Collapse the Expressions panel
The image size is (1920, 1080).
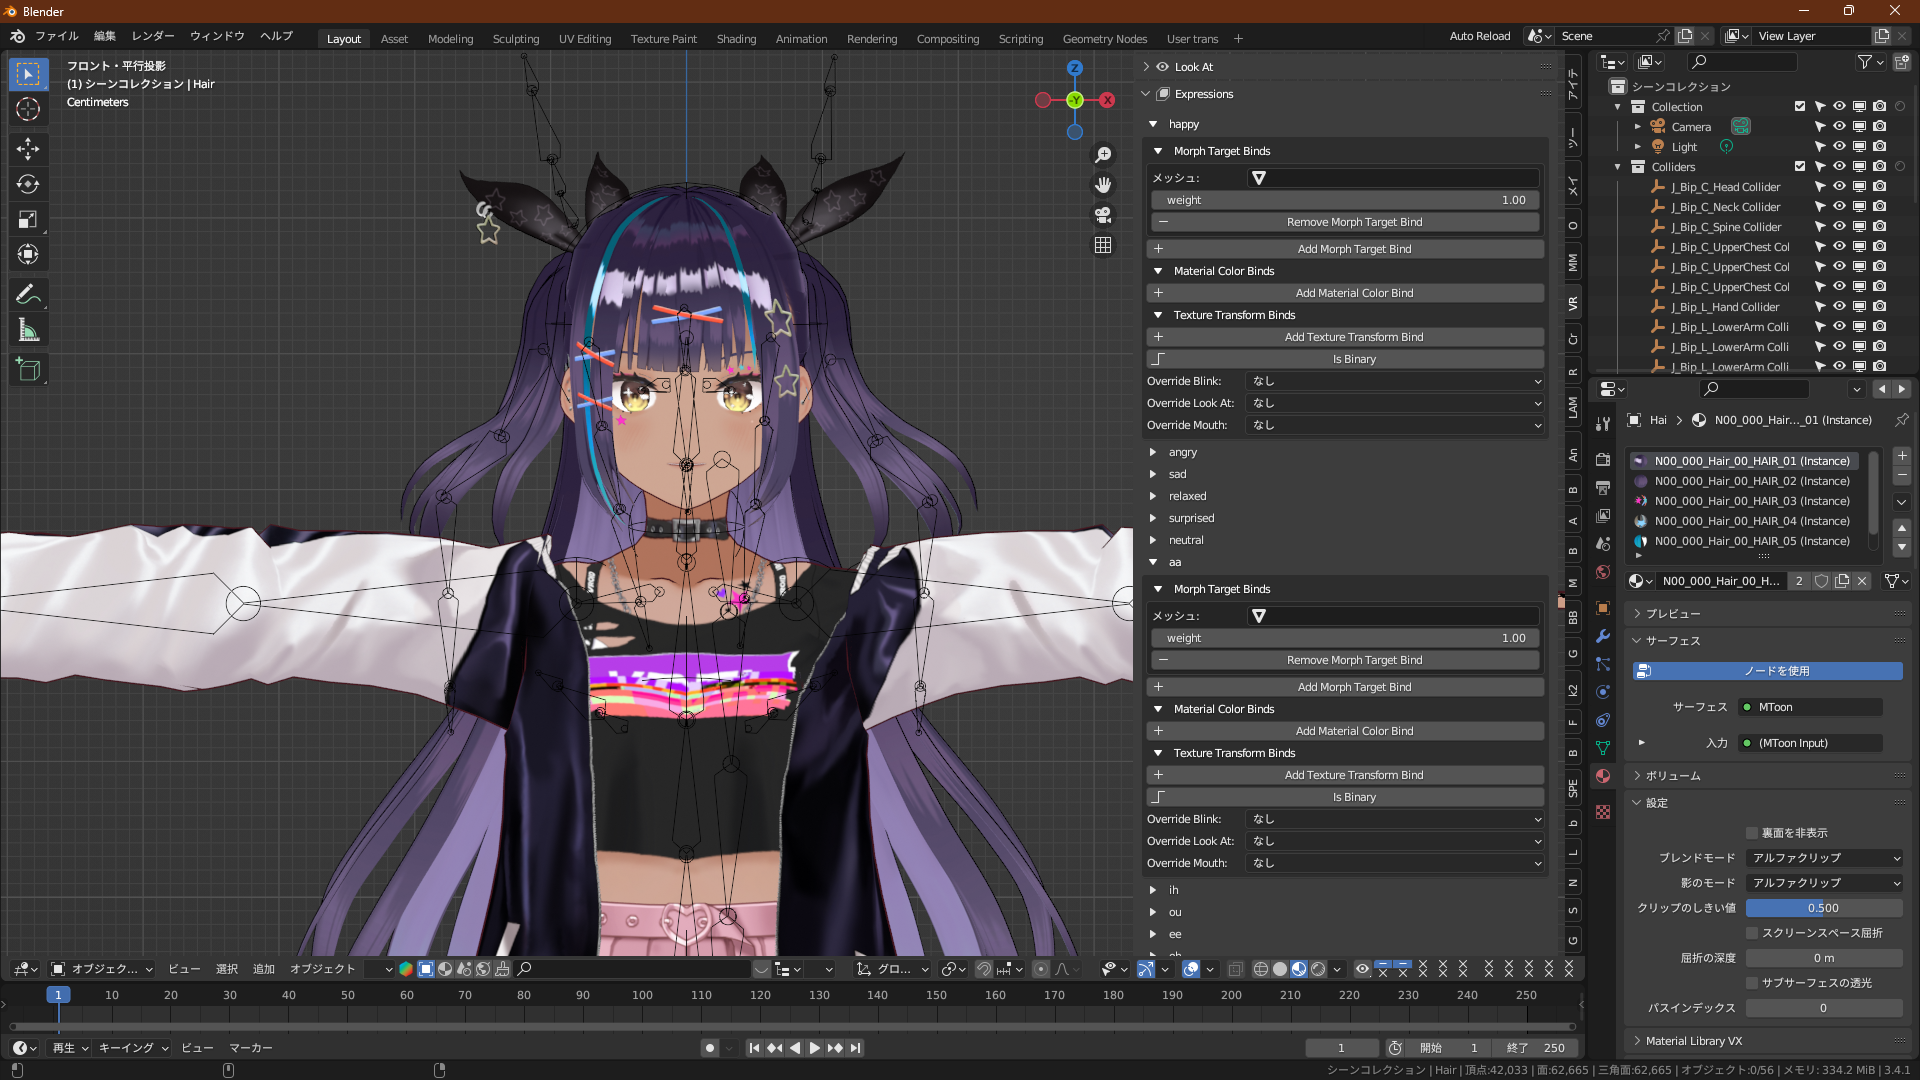pyautogui.click(x=1146, y=94)
